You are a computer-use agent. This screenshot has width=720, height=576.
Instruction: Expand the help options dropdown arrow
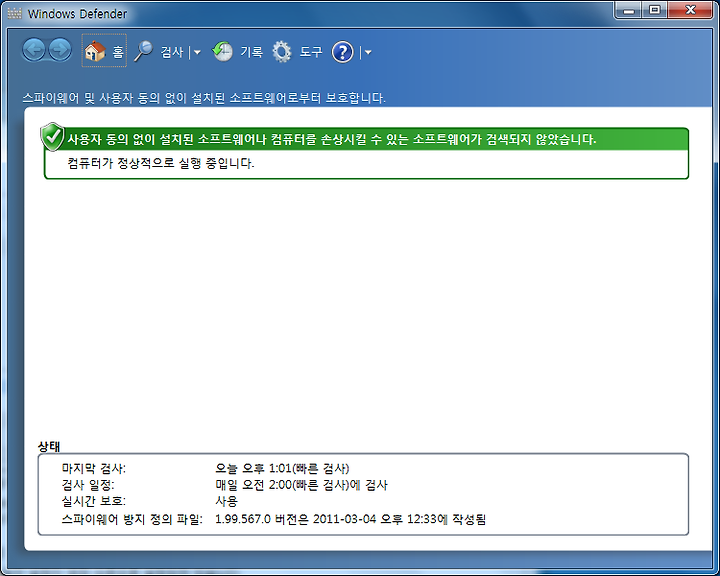(368, 52)
